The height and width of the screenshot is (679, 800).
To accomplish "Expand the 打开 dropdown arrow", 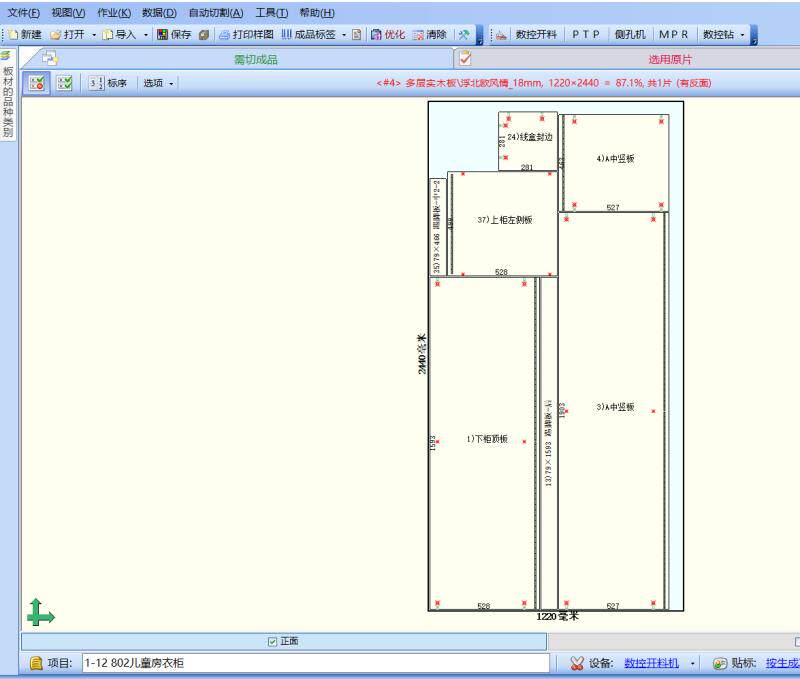I will (x=94, y=35).
